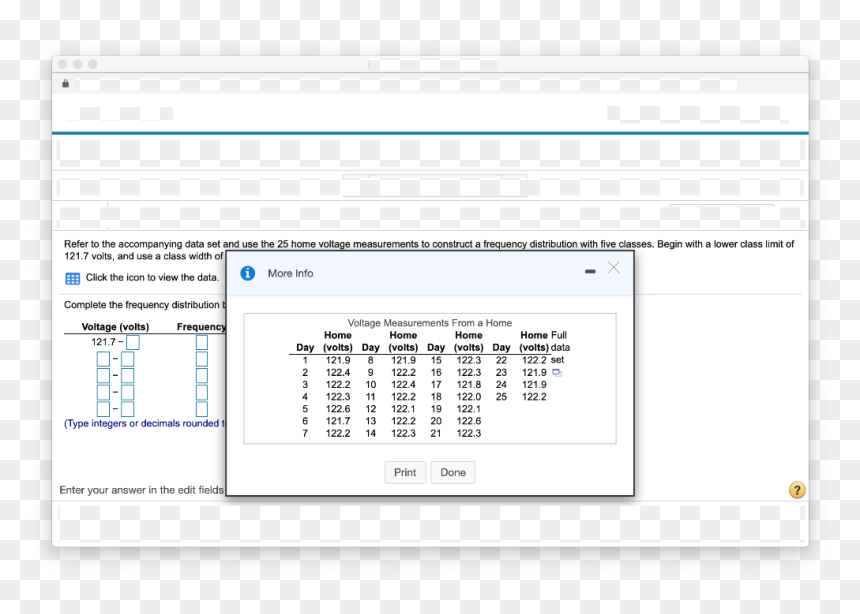Open the yellow question mark help icon
The image size is (860, 614).
pyautogui.click(x=797, y=490)
